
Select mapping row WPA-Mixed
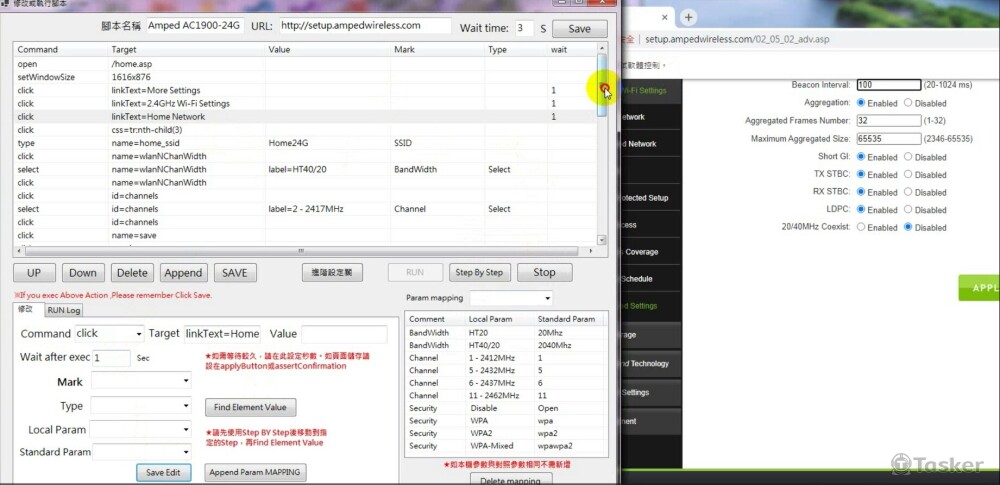pos(506,446)
